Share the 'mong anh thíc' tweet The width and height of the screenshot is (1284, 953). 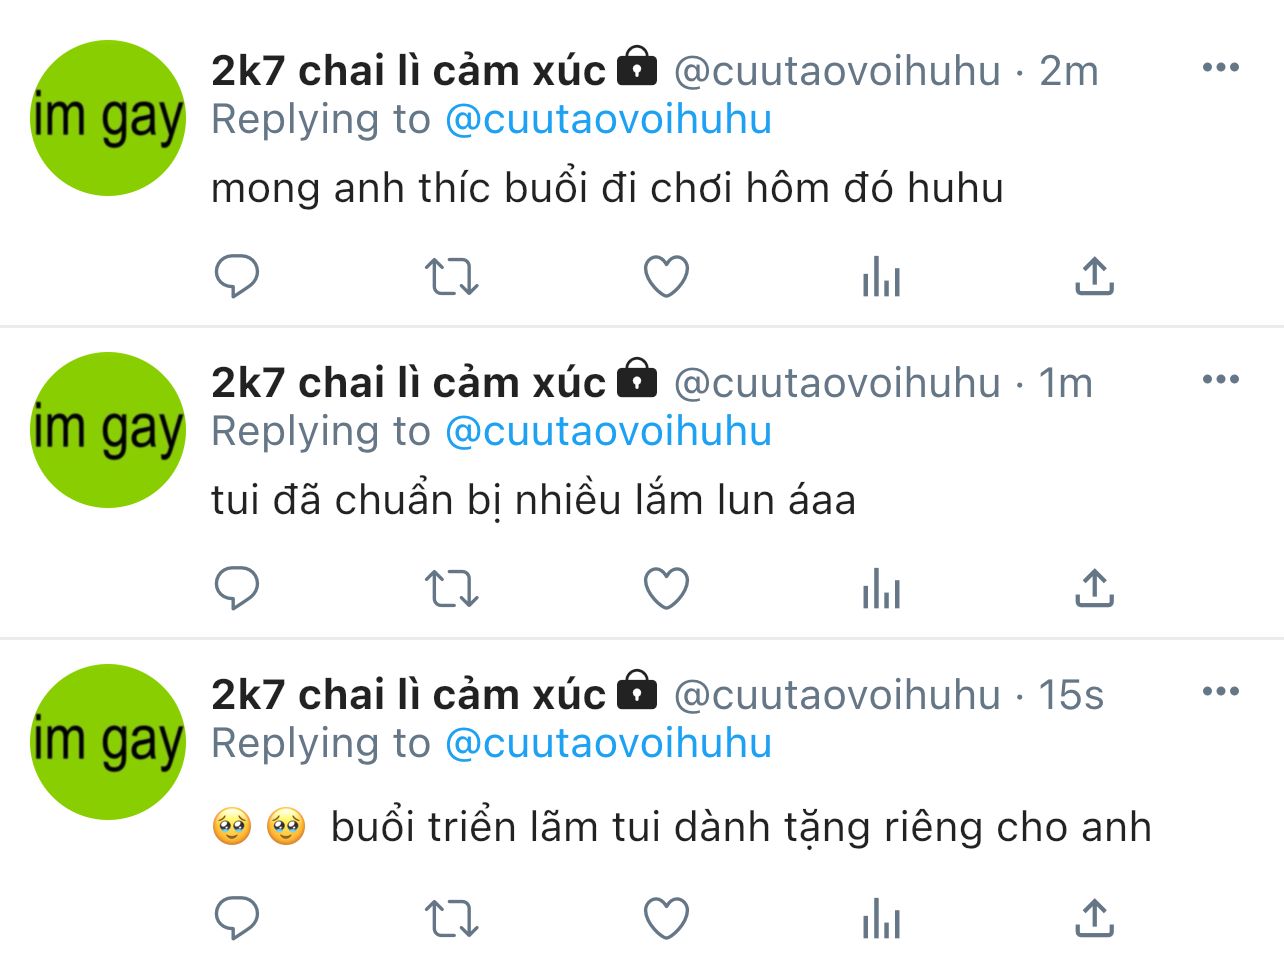coord(1094,277)
